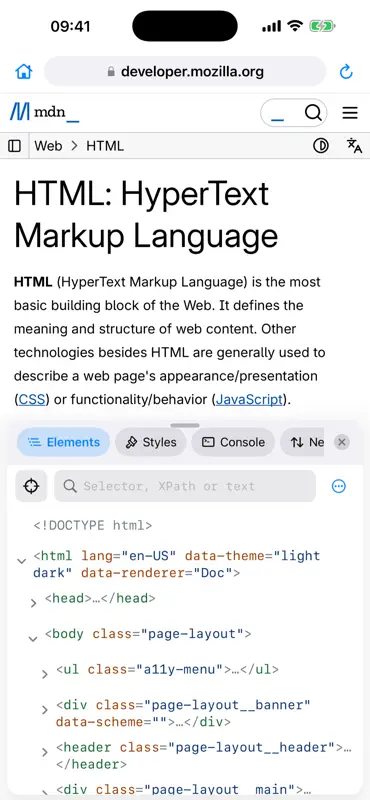Open the CSS link in the paragraph

coord(32,399)
